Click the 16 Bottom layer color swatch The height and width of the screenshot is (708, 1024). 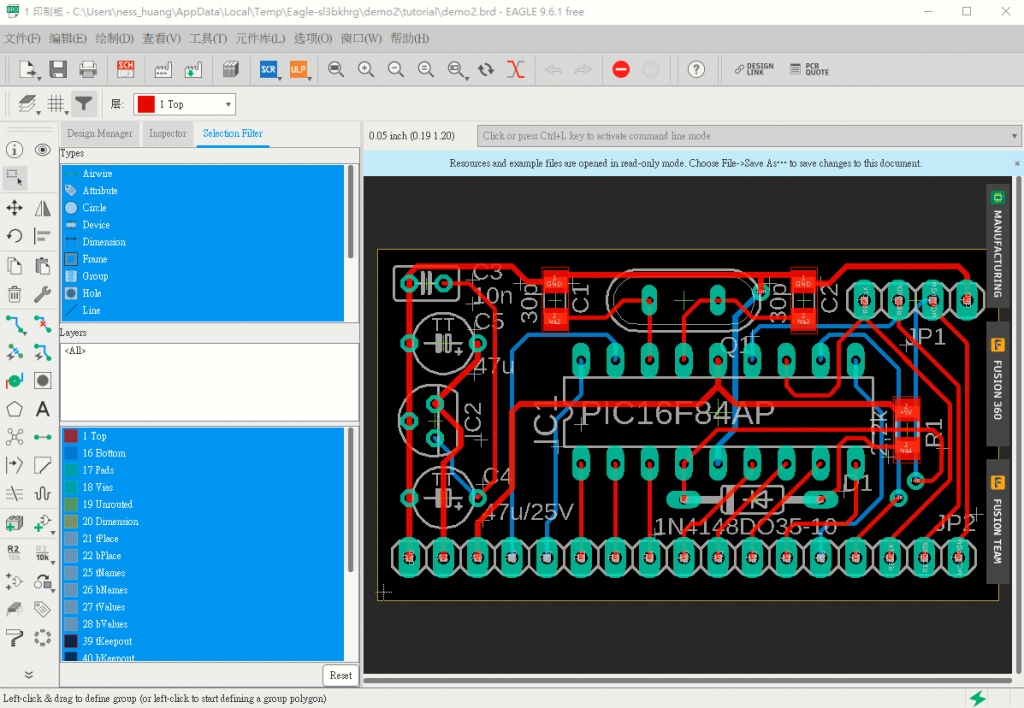pyautogui.click(x=70, y=453)
